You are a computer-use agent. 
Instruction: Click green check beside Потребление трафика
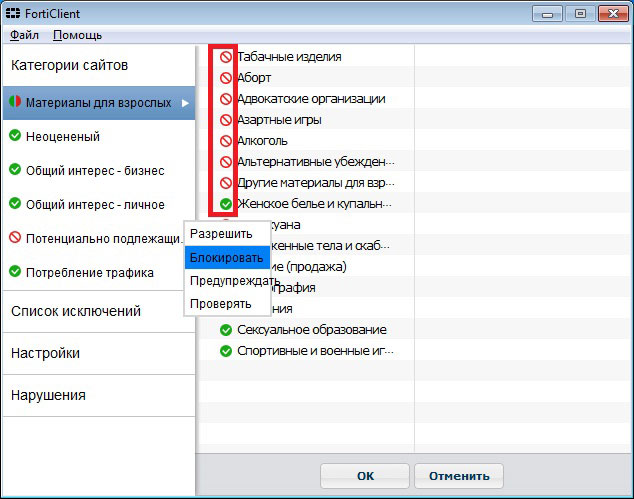point(15,271)
